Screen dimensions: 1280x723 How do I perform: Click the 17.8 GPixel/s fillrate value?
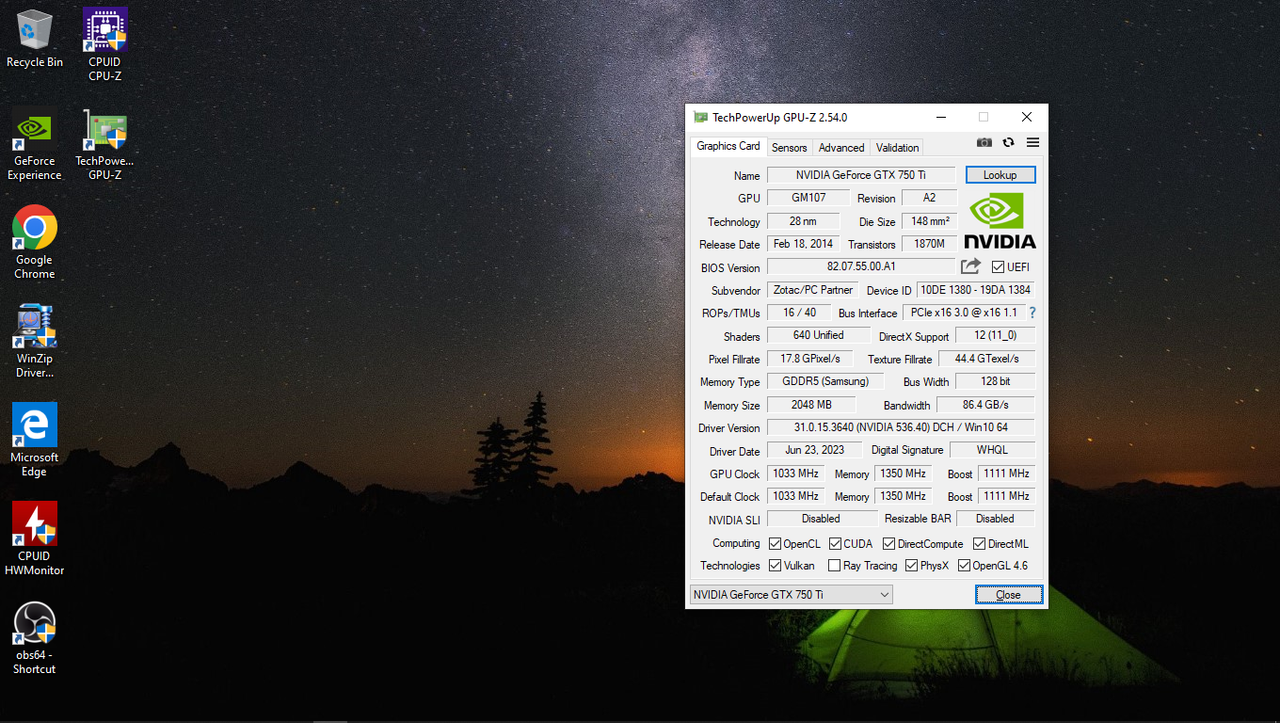tap(810, 359)
